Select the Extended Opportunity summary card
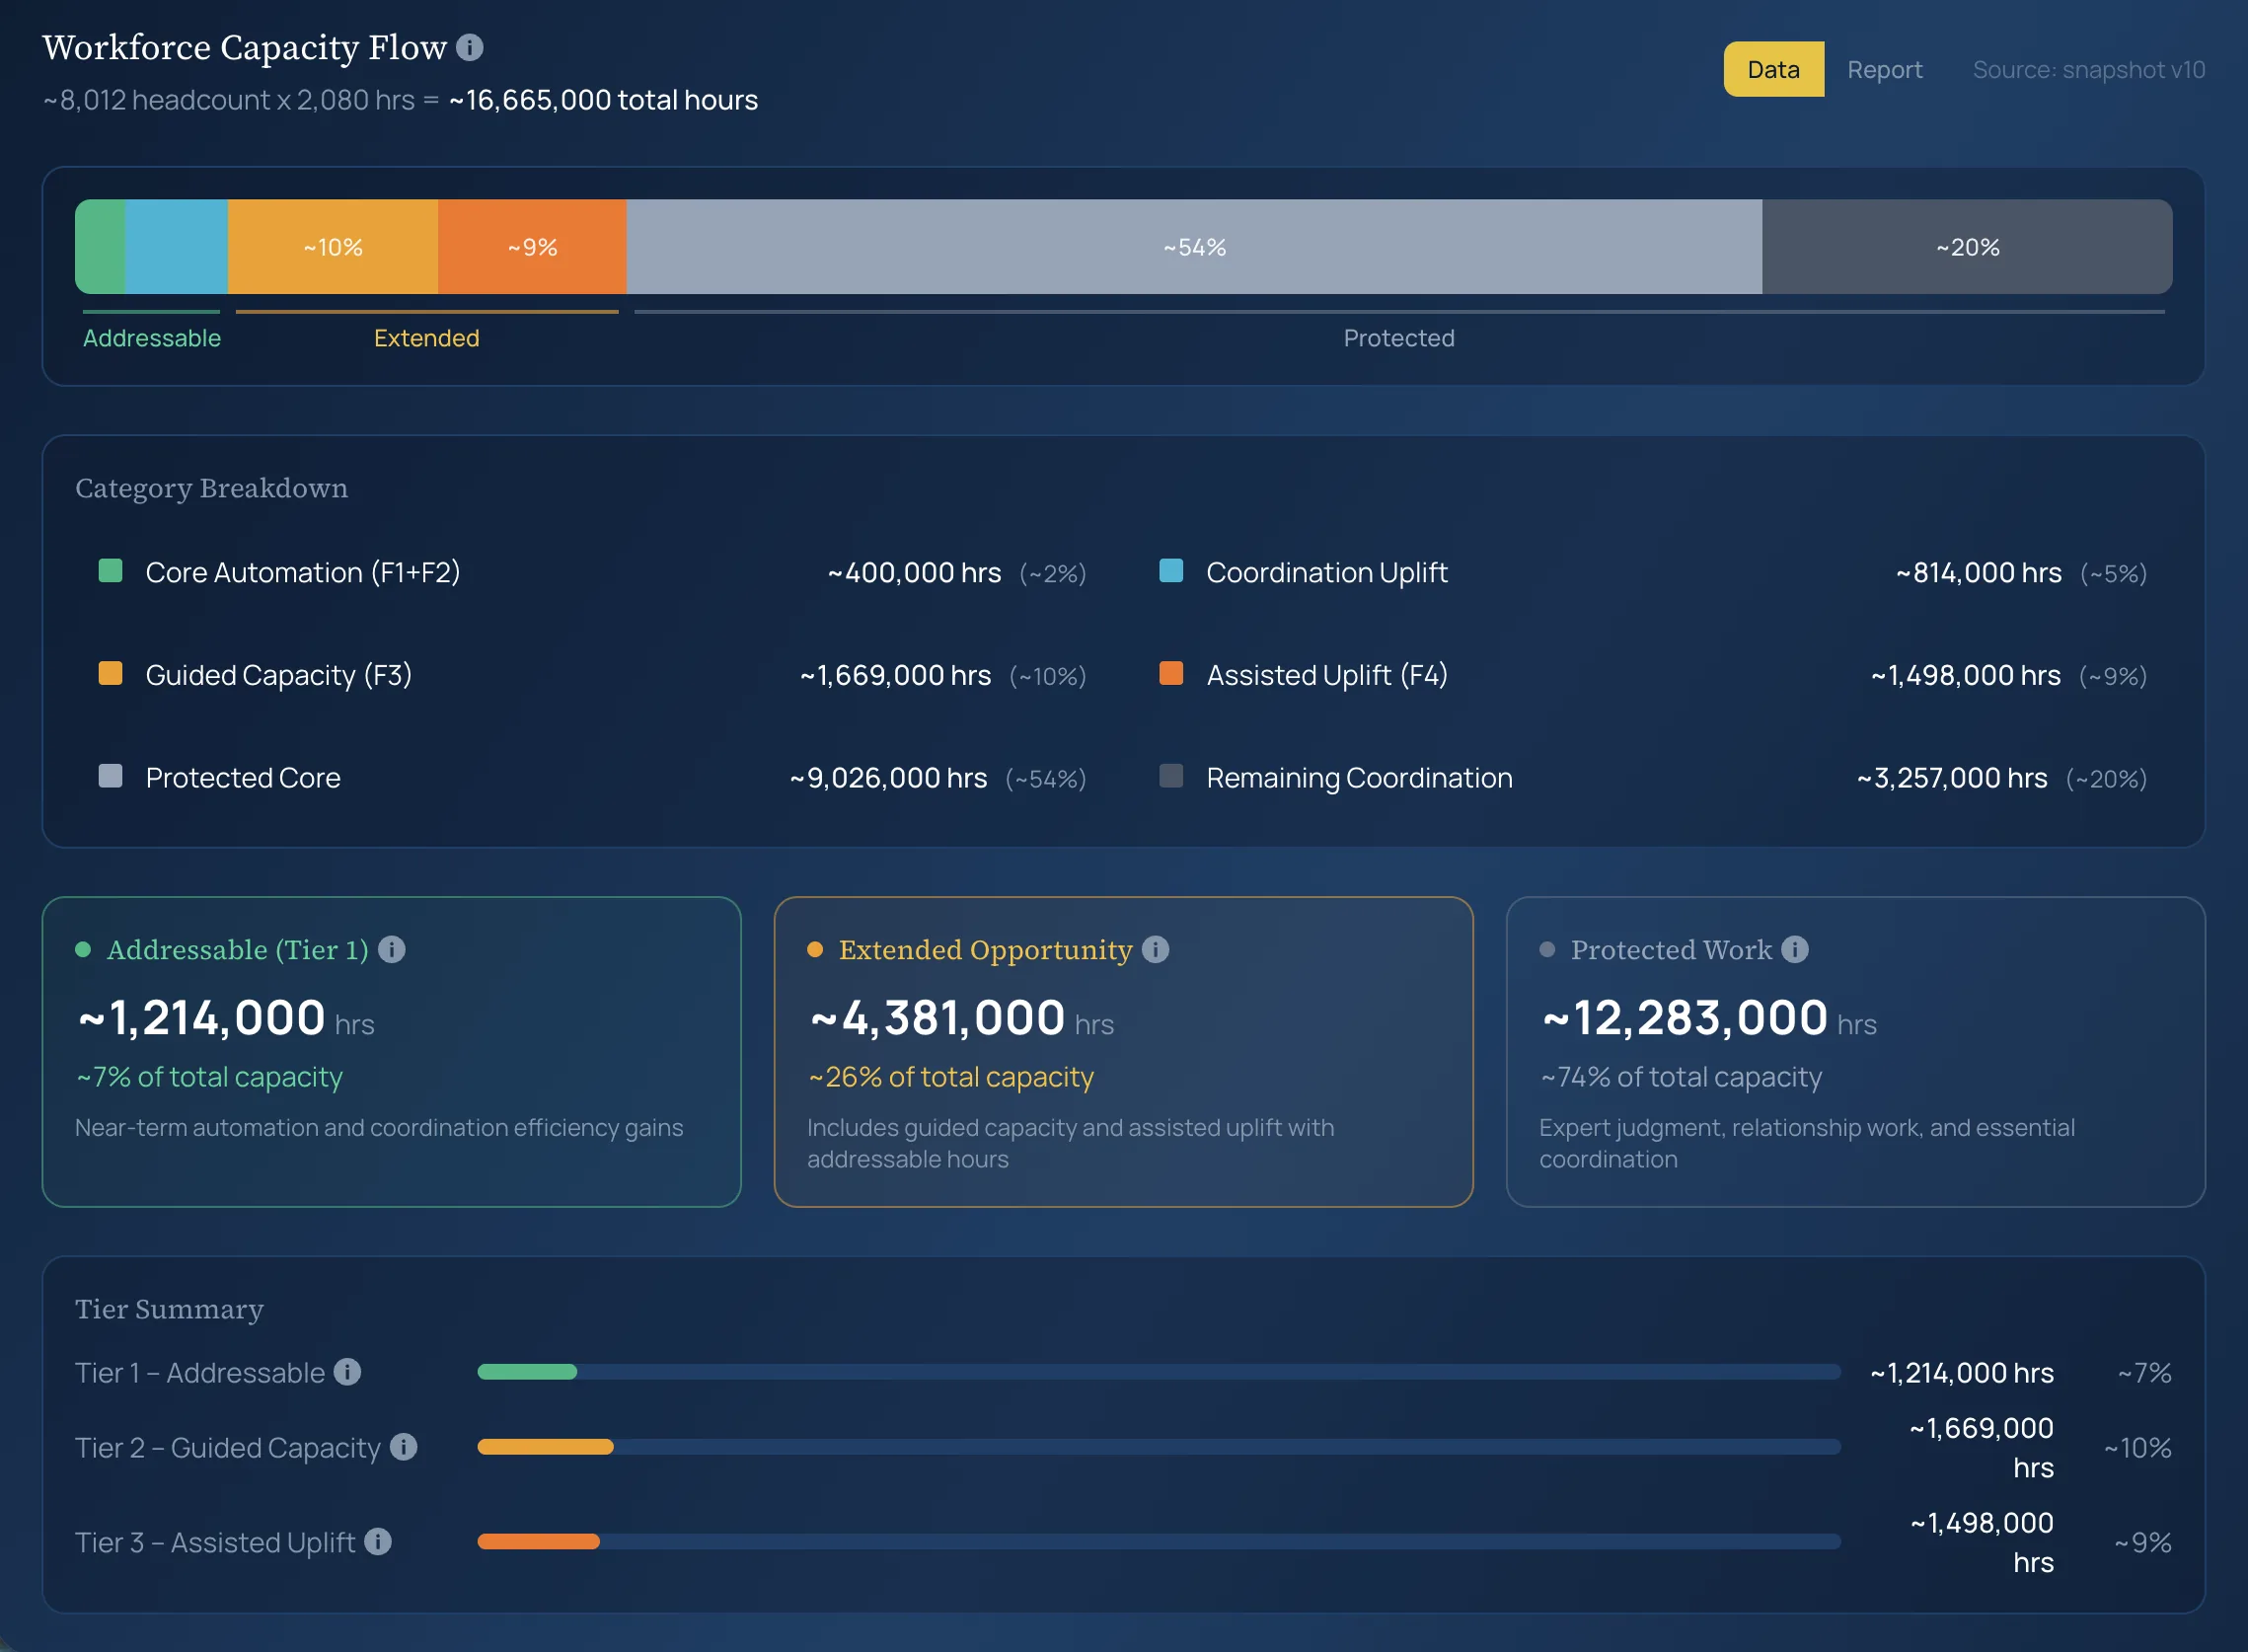The height and width of the screenshot is (1652, 2248). click(x=1123, y=1051)
